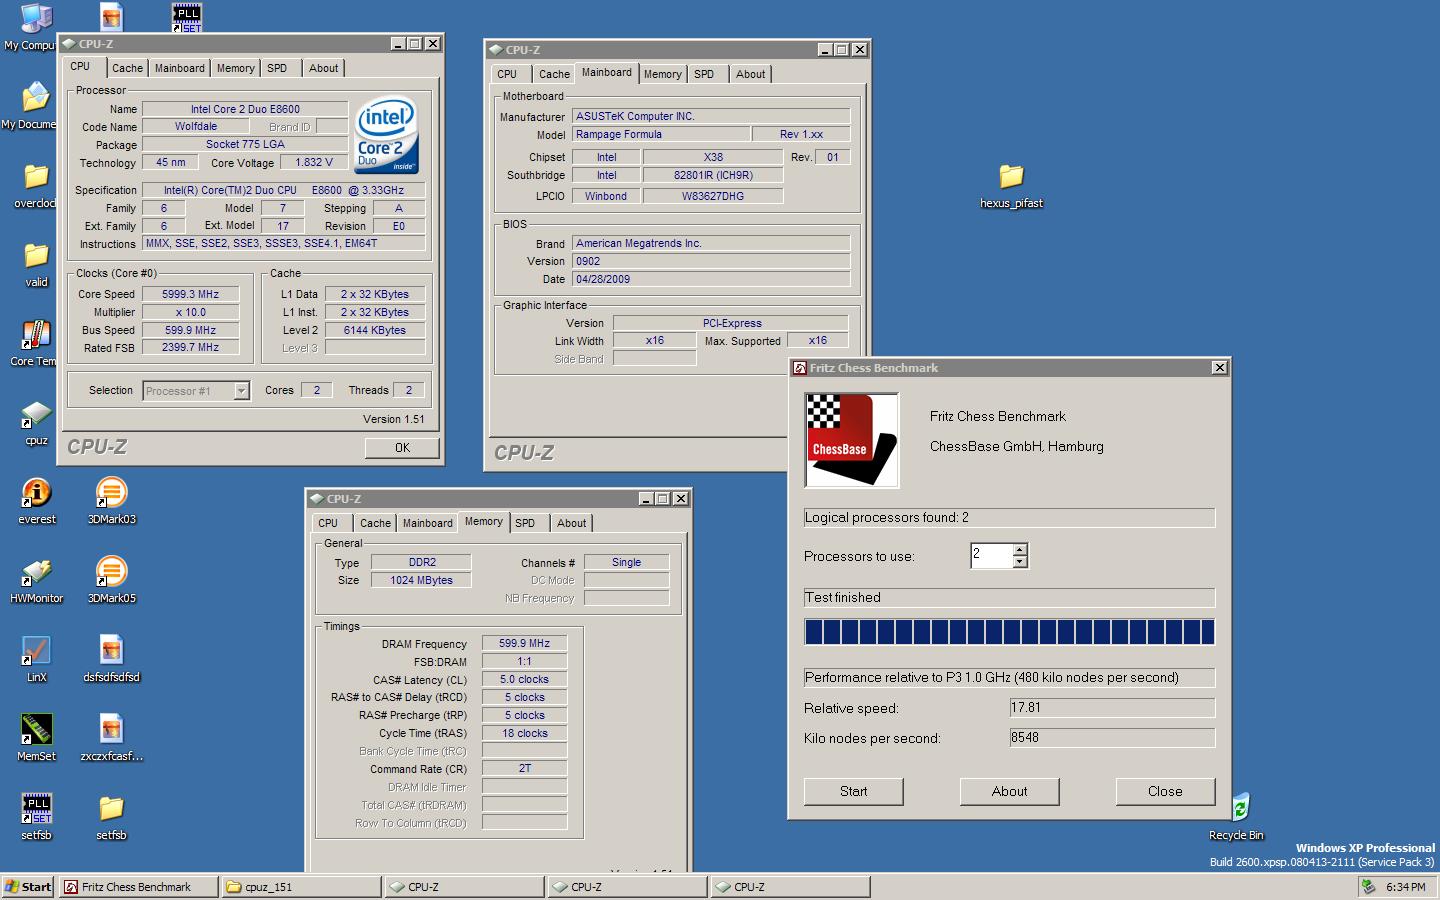Switch to cpuz_151 folder taskbar button
Image resolution: width=1440 pixels, height=900 pixels.
301,887
